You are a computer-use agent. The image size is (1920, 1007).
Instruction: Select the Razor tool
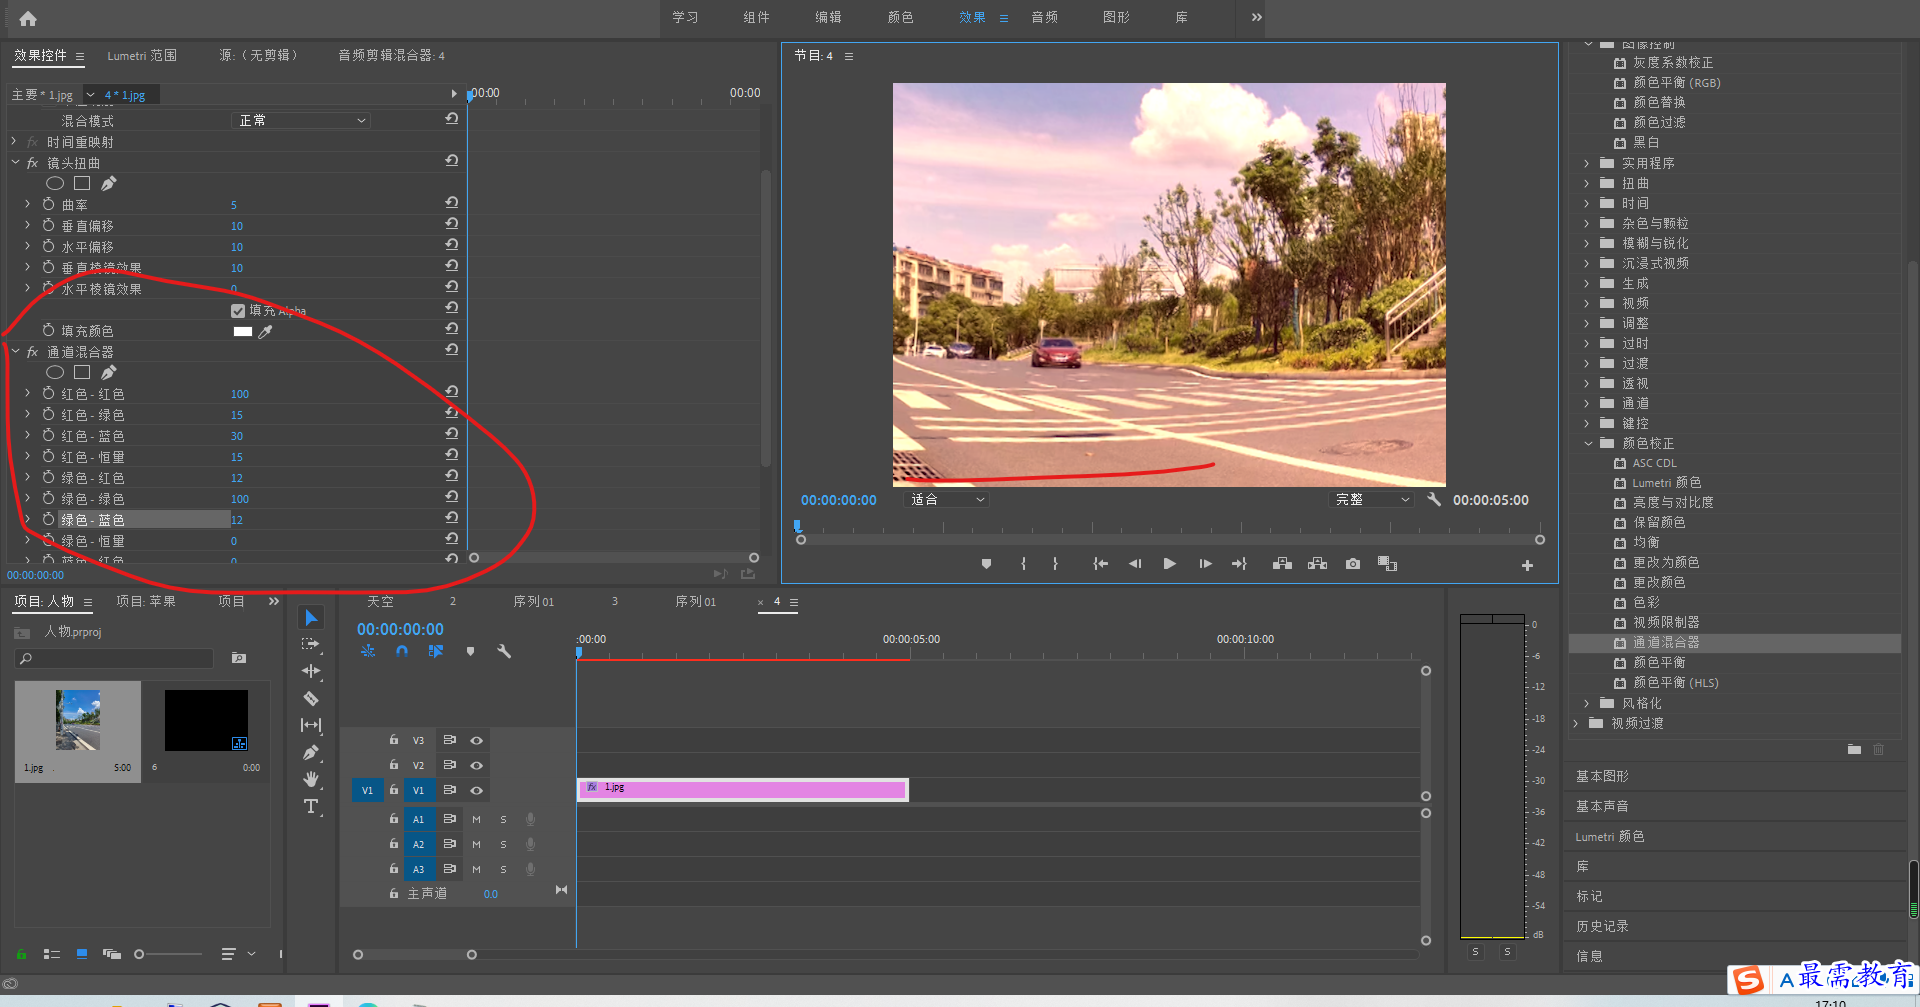[x=311, y=698]
